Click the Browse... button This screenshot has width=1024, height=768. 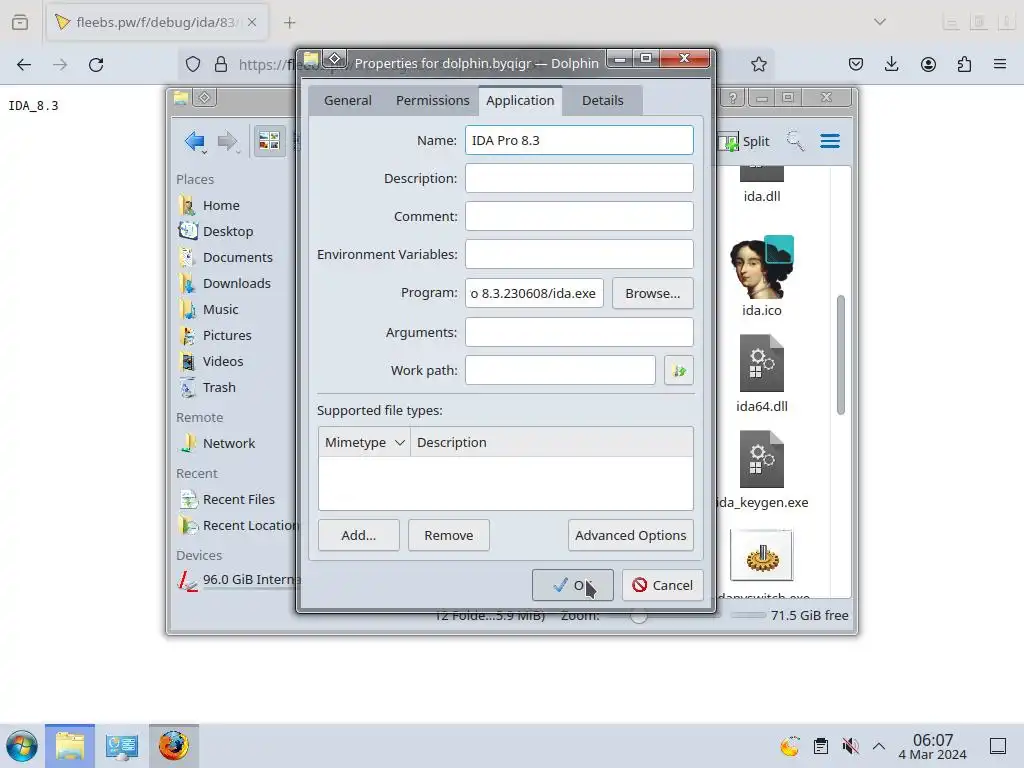click(652, 293)
